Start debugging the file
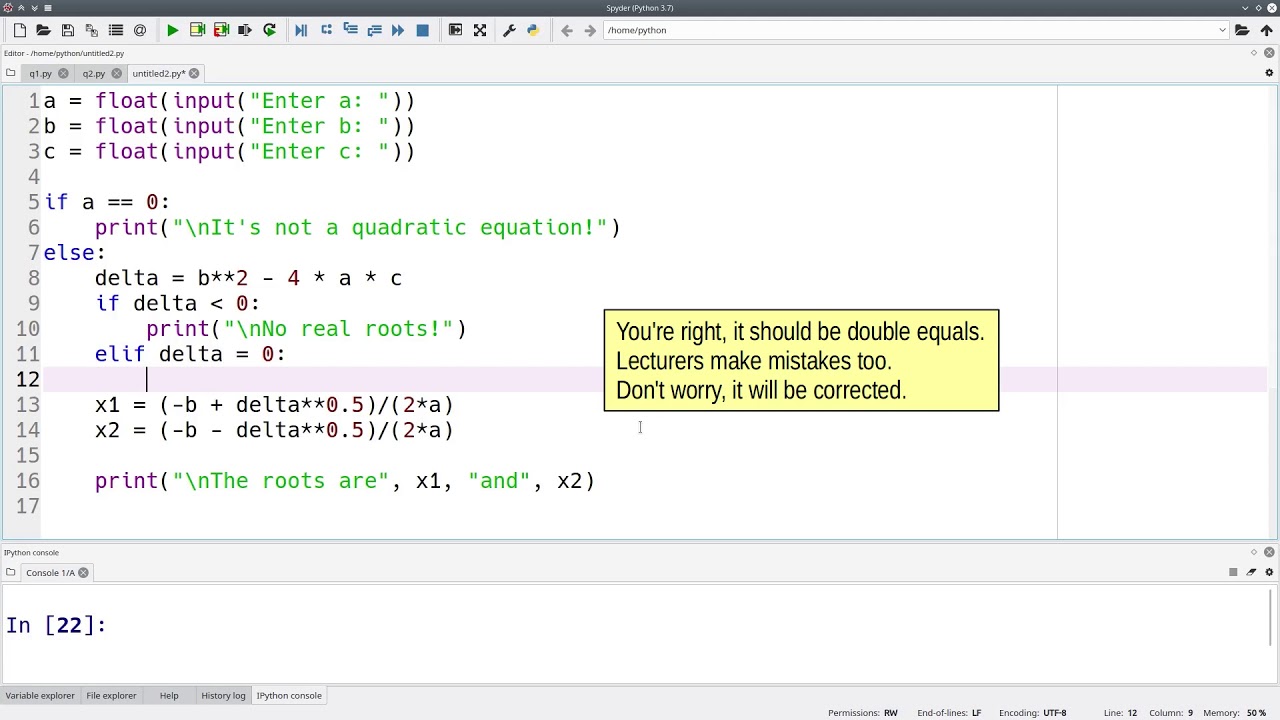Image resolution: width=1280 pixels, height=720 pixels. (x=301, y=30)
